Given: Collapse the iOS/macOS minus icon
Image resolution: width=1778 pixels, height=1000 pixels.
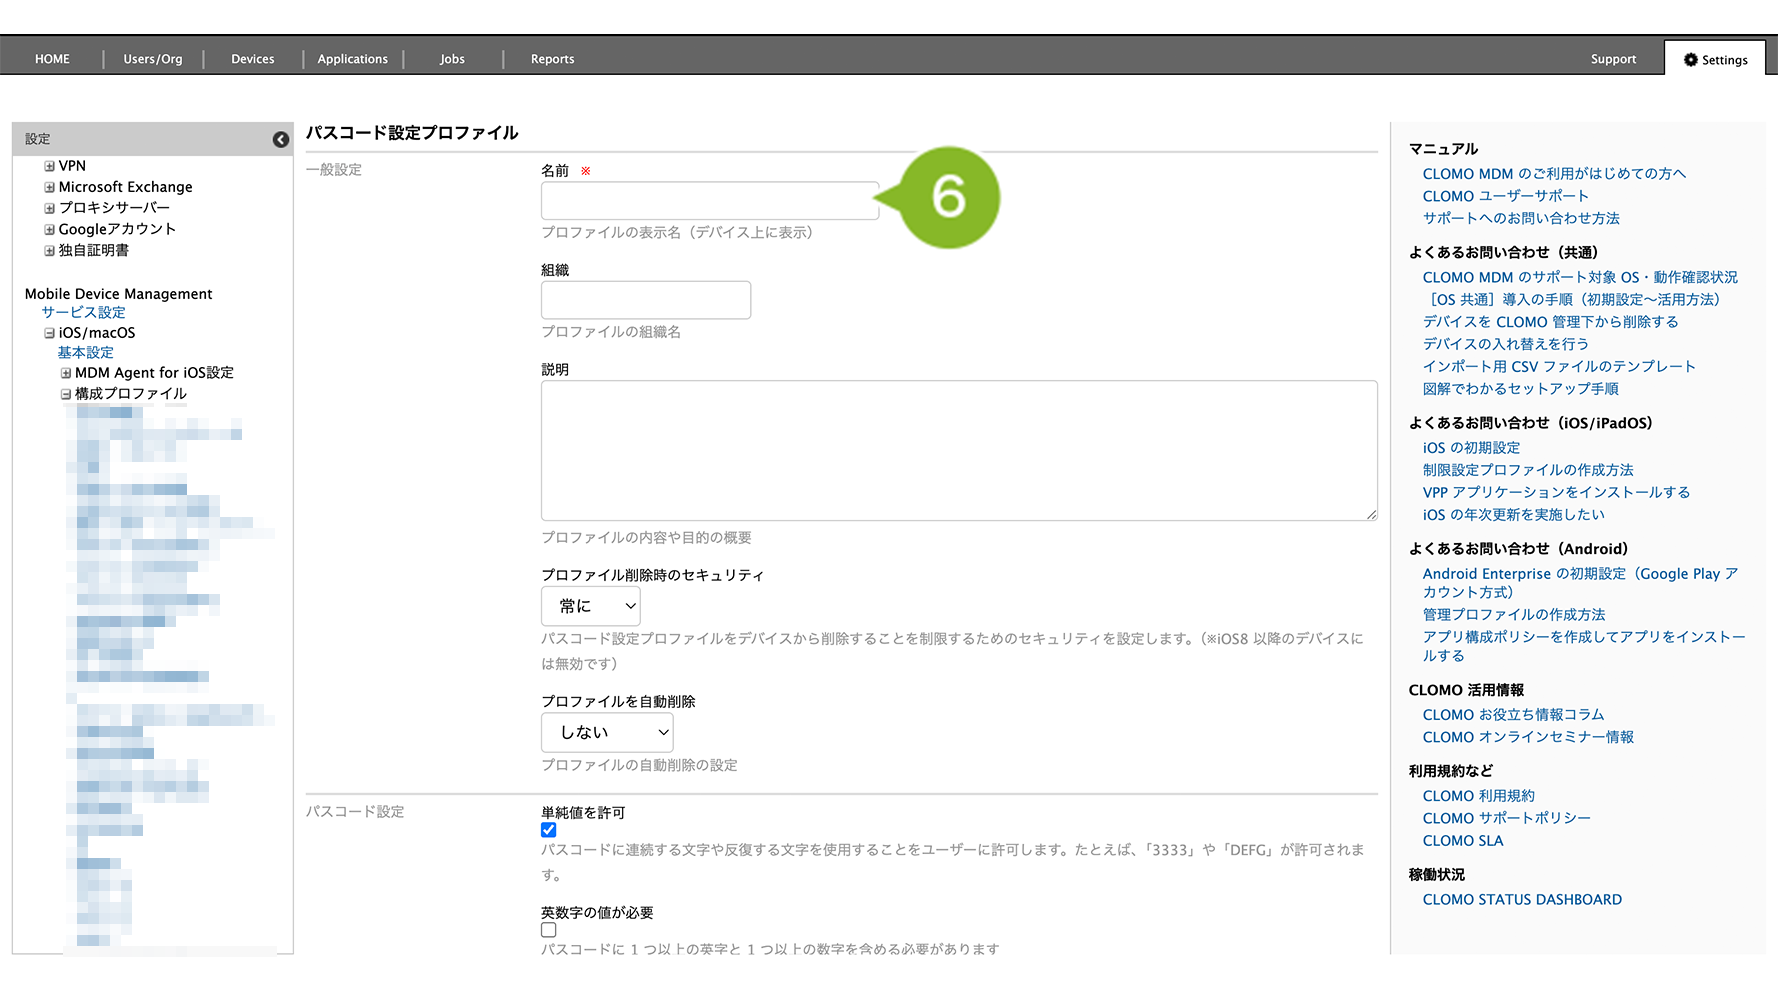Looking at the screenshot, I should 49,333.
